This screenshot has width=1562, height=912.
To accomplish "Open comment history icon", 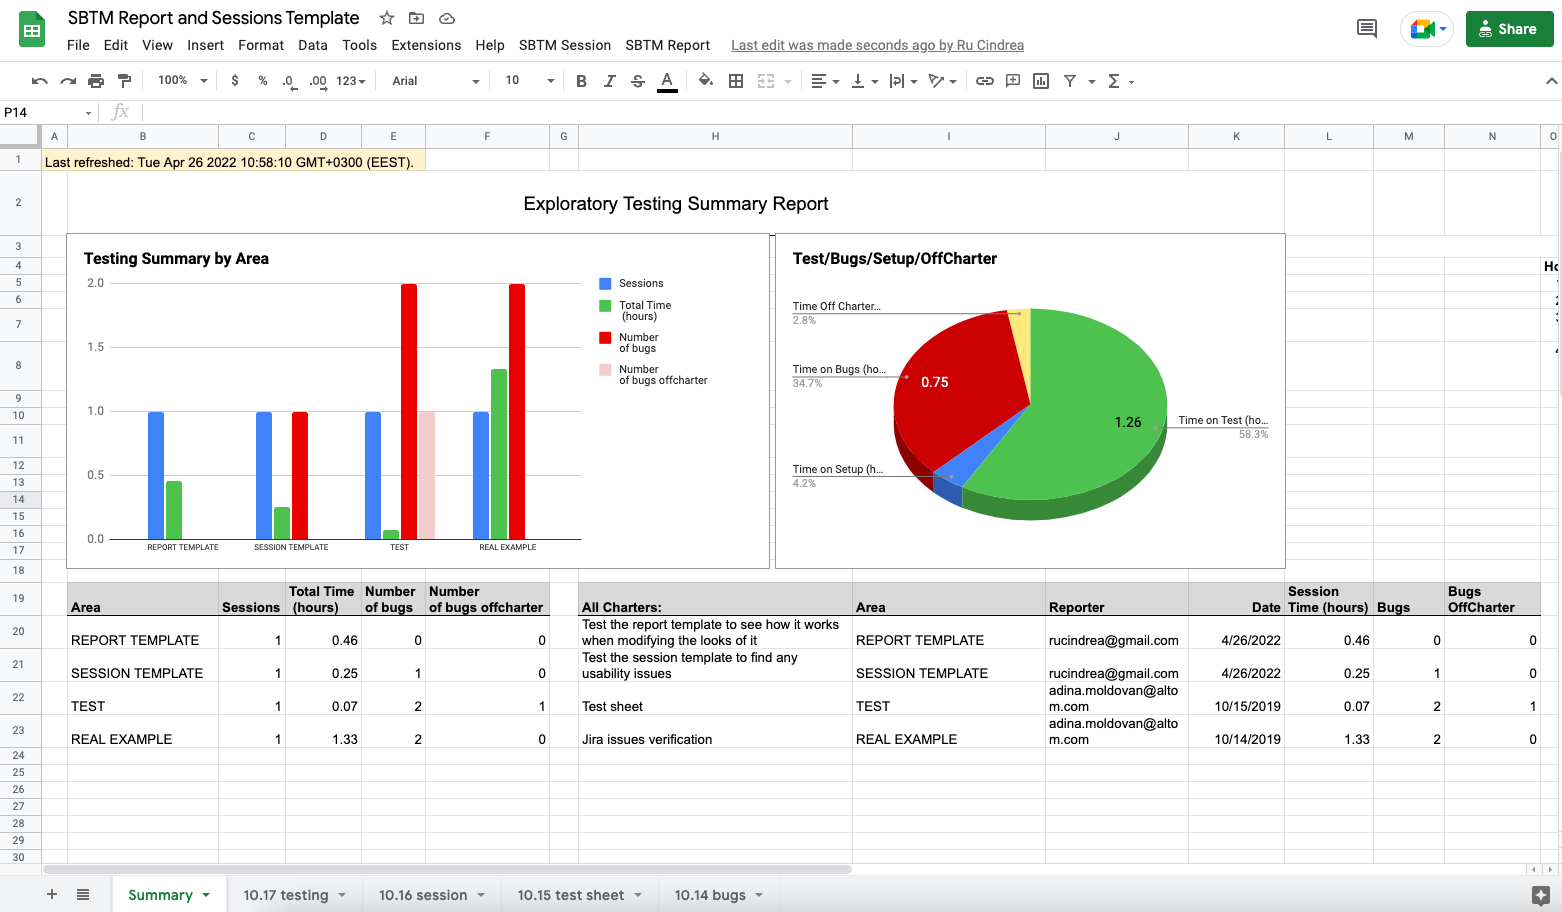I will 1366,28.
